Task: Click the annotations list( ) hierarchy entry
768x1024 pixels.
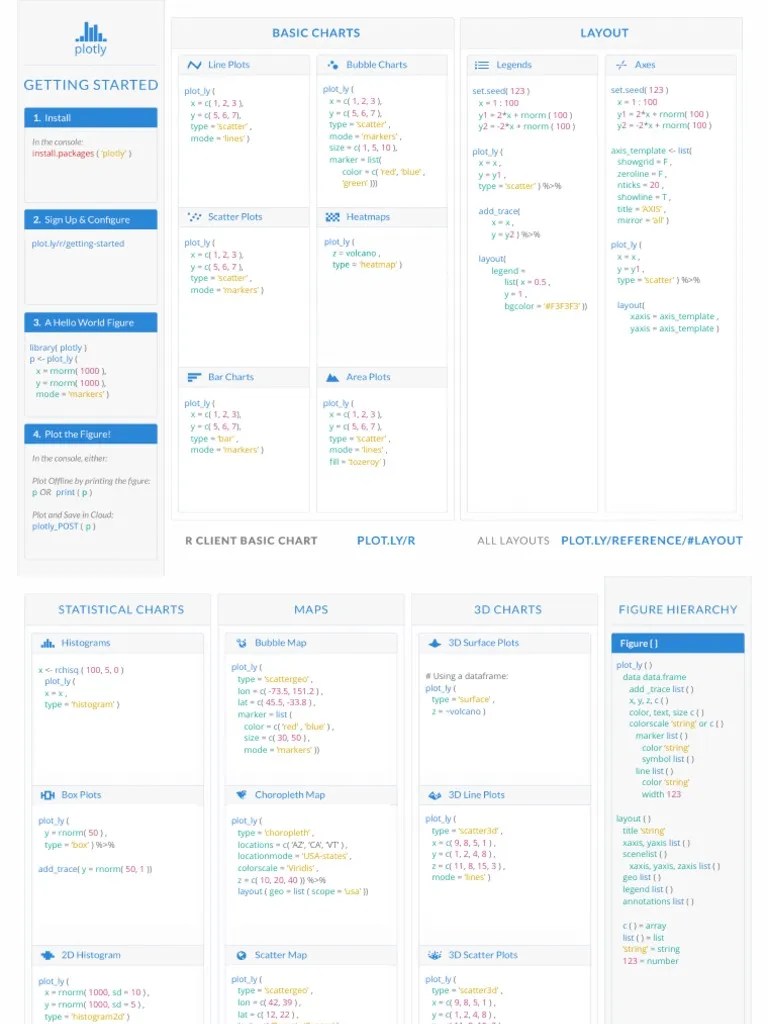Action: coord(658,901)
